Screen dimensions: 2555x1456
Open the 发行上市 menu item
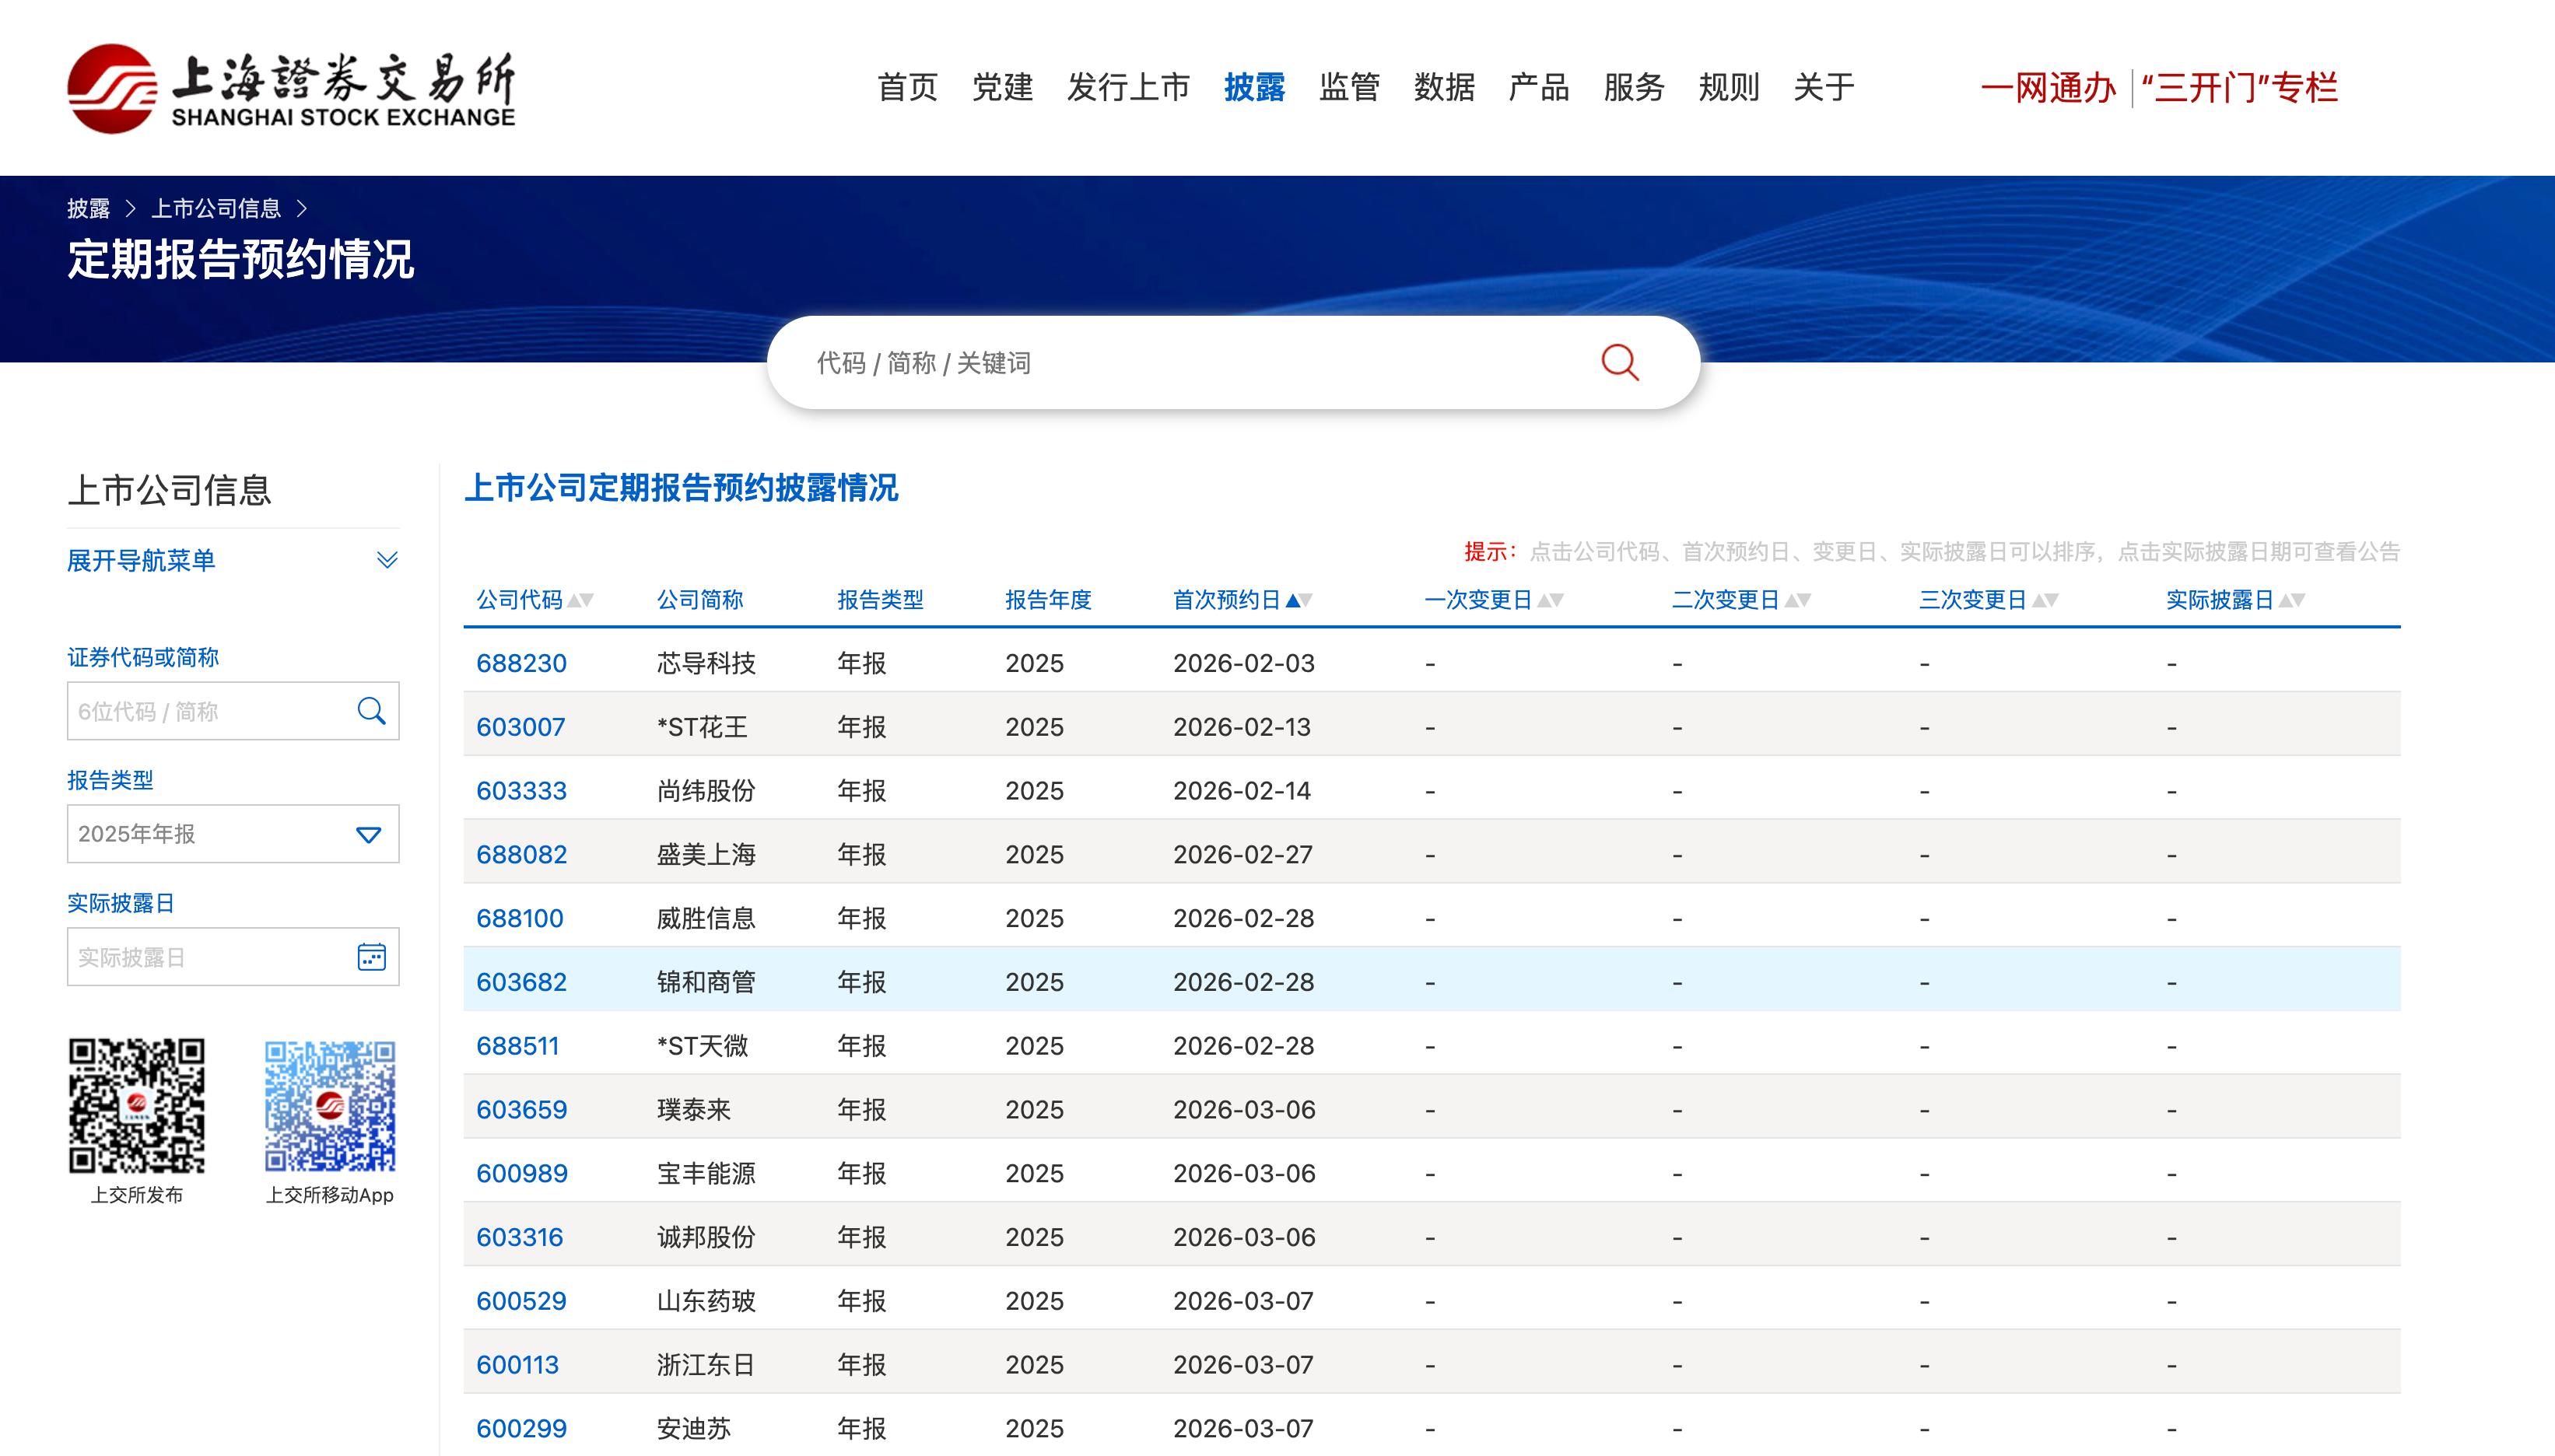[1128, 88]
